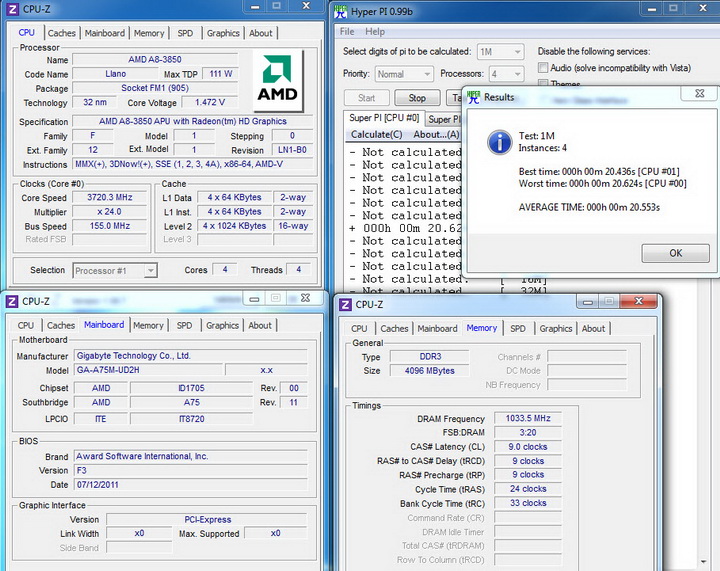
Task: Click the AVERAGE TIME result text
Action: (589, 207)
